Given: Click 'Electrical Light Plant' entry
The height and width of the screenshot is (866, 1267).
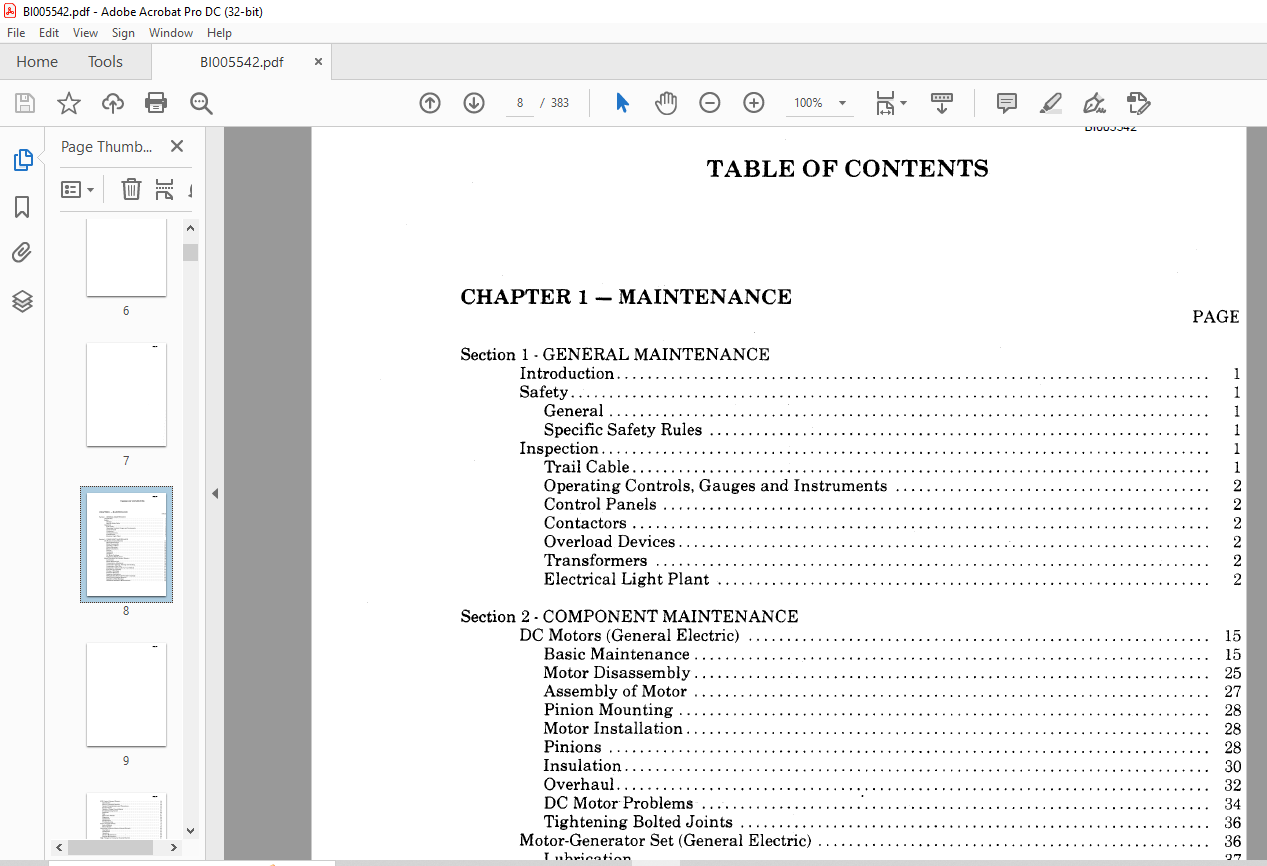Looking at the screenshot, I should pyautogui.click(x=627, y=579).
